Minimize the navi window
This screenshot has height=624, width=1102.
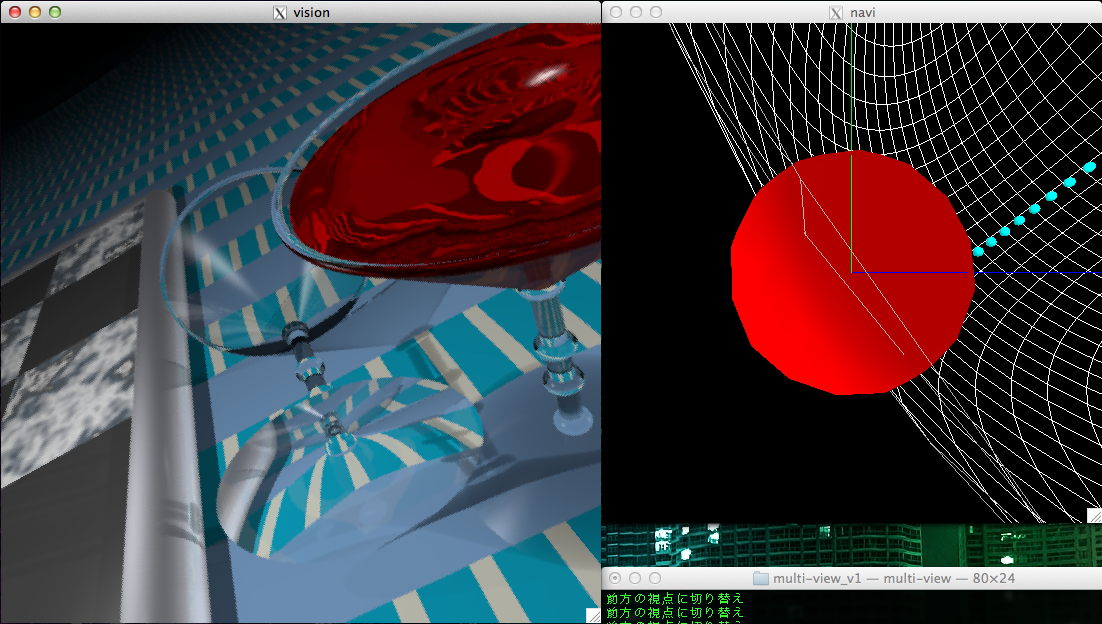pyautogui.click(x=635, y=12)
